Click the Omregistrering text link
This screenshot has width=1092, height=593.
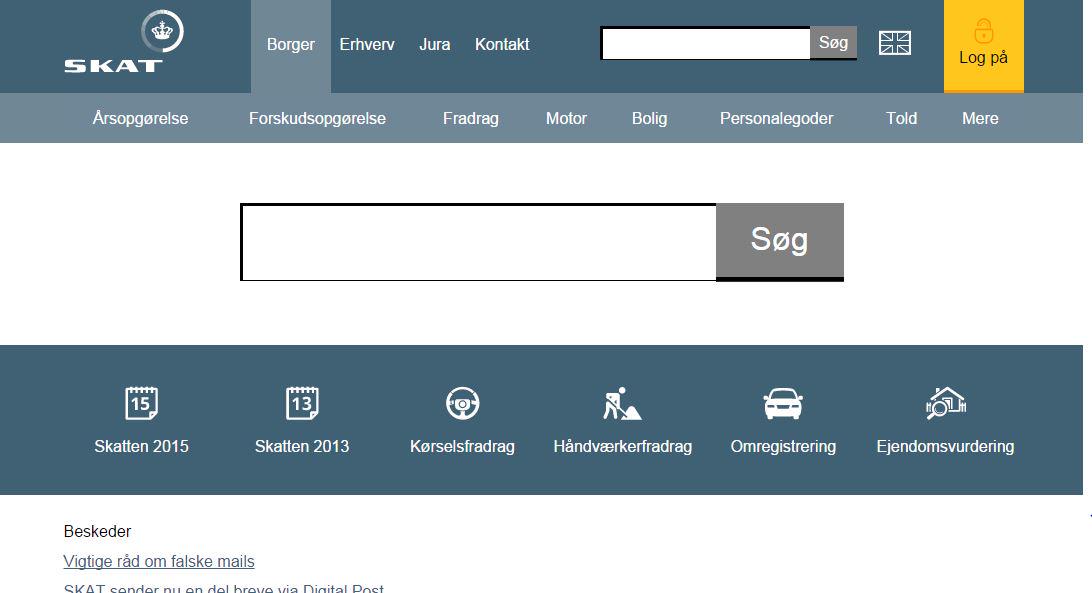click(783, 447)
